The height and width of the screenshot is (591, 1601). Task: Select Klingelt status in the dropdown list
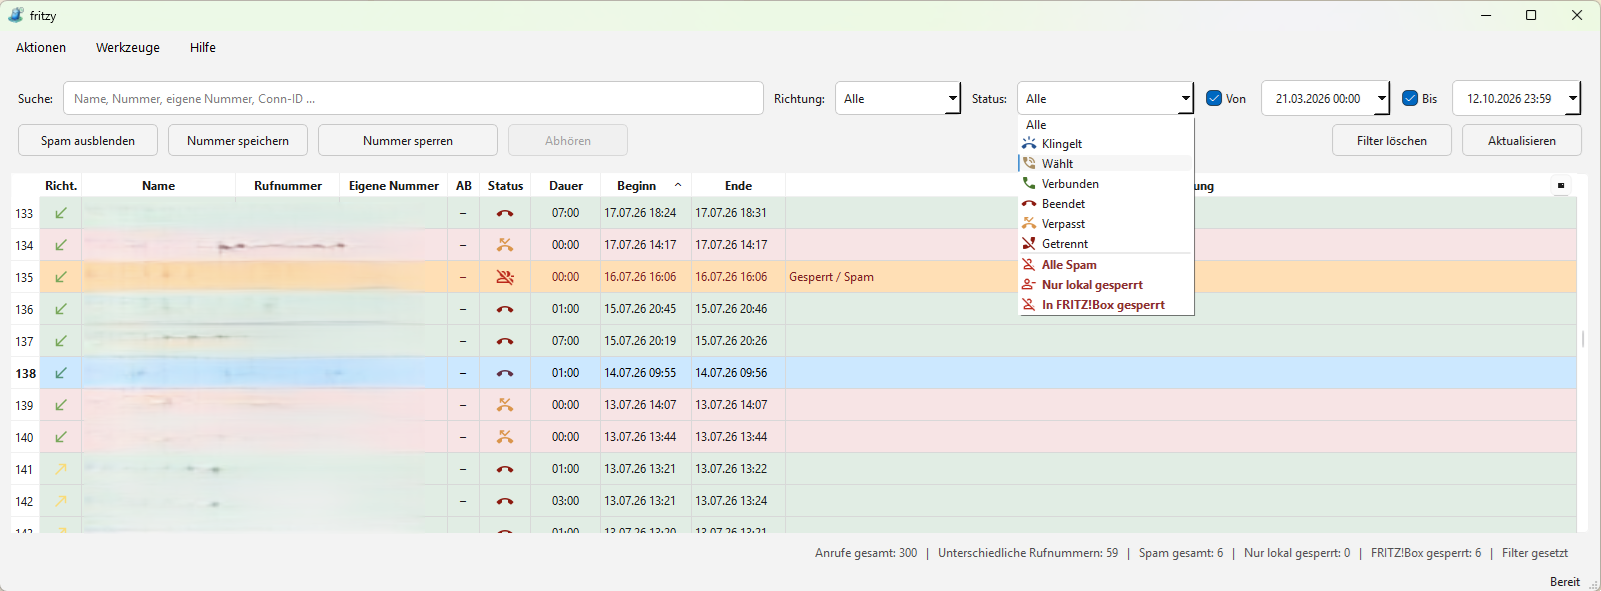[1105, 144]
